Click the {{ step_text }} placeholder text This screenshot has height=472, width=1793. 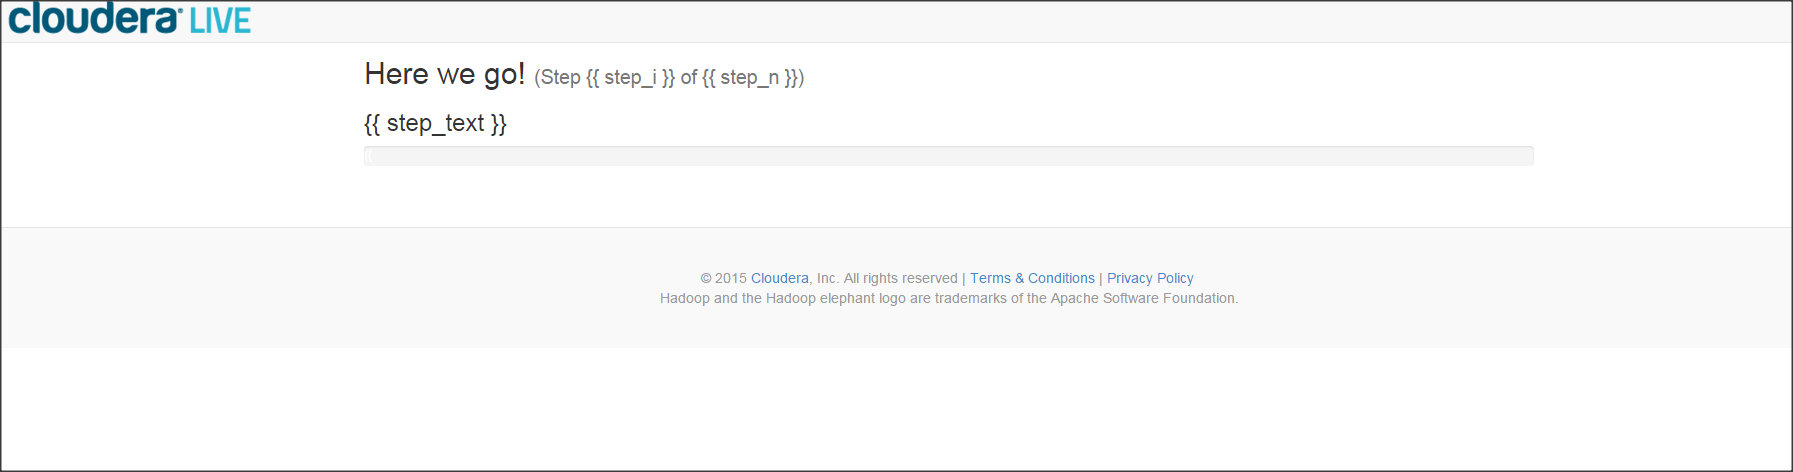click(435, 123)
